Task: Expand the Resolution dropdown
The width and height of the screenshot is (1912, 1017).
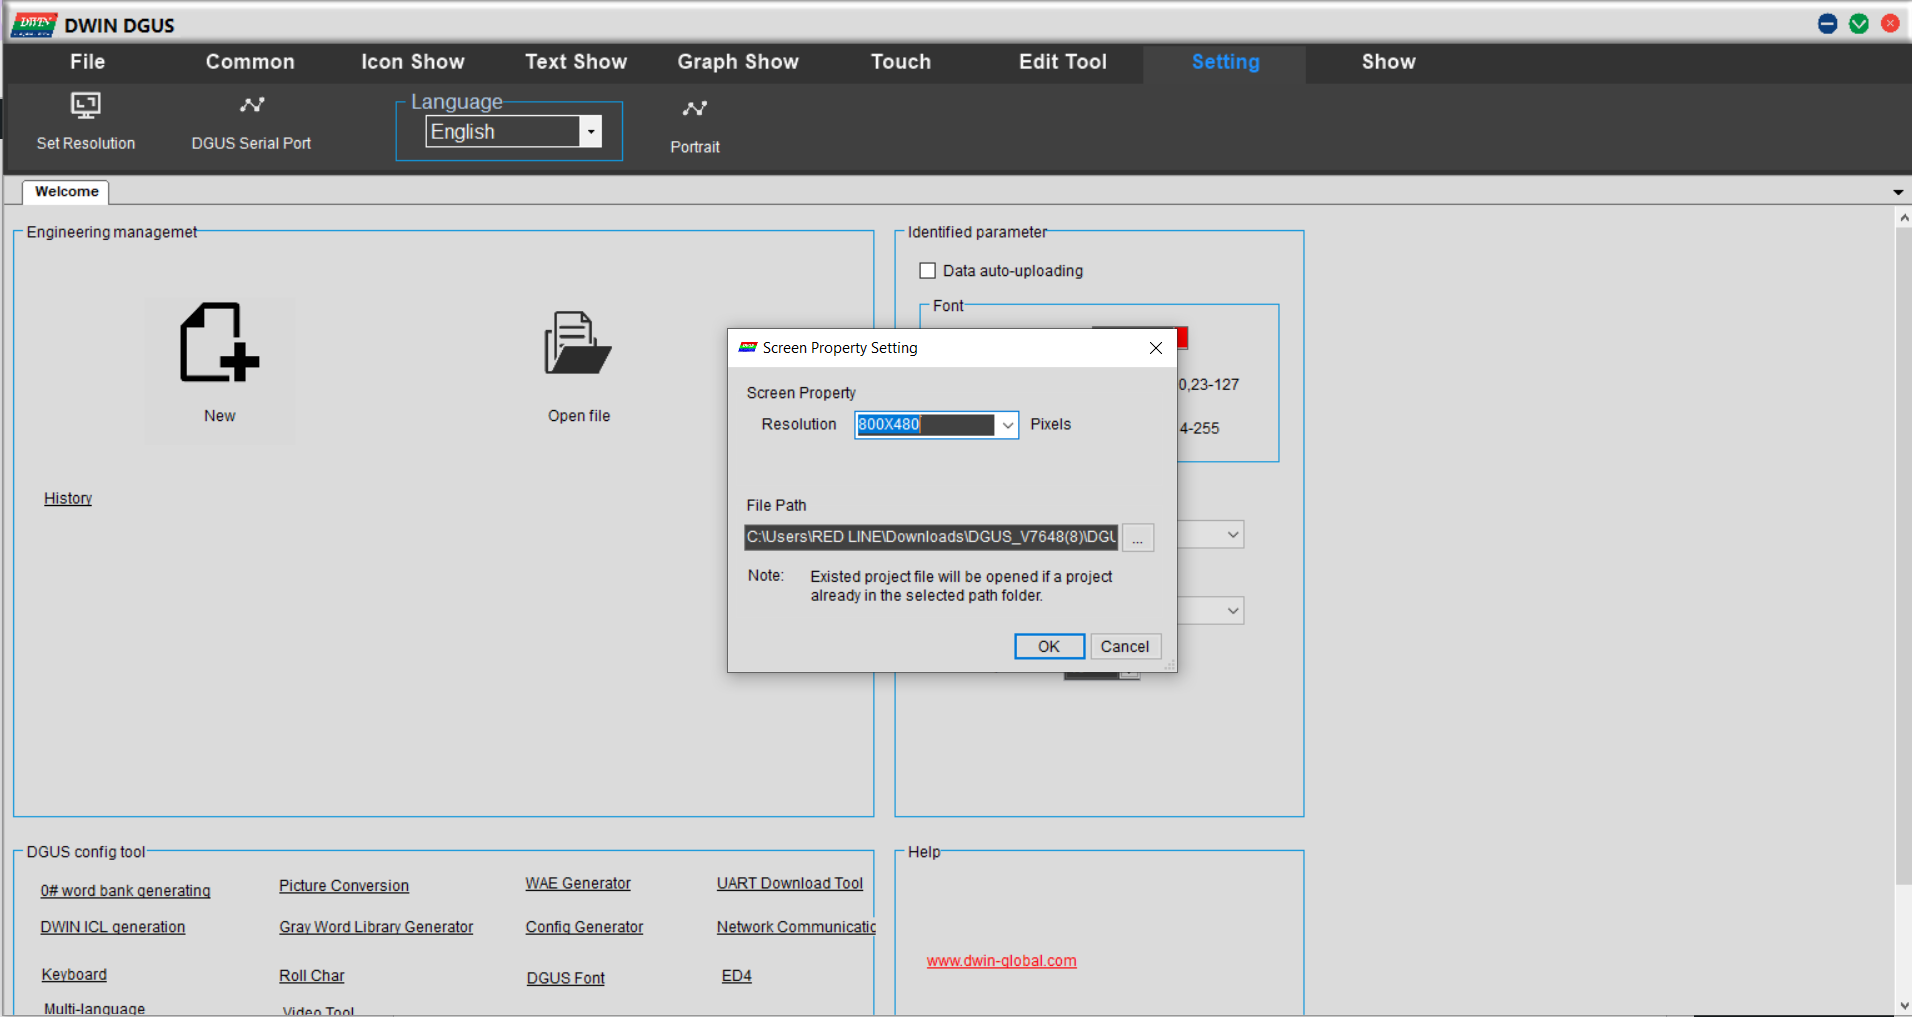Action: point(1007,425)
